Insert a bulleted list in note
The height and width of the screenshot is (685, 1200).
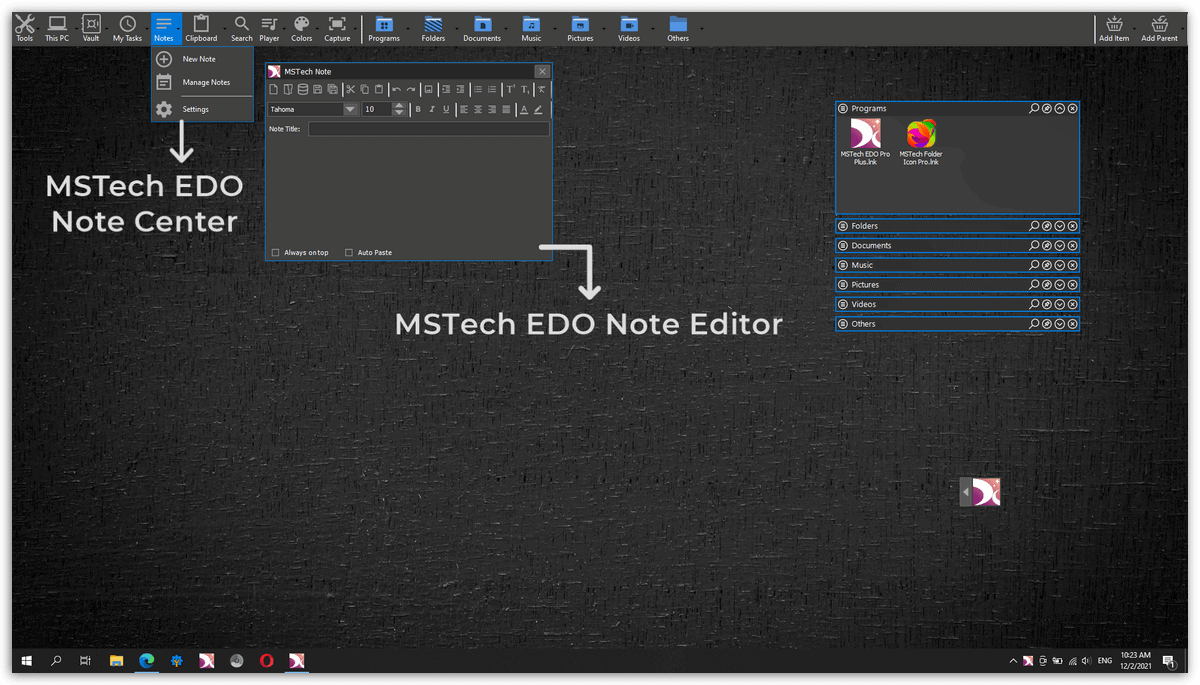(x=478, y=89)
